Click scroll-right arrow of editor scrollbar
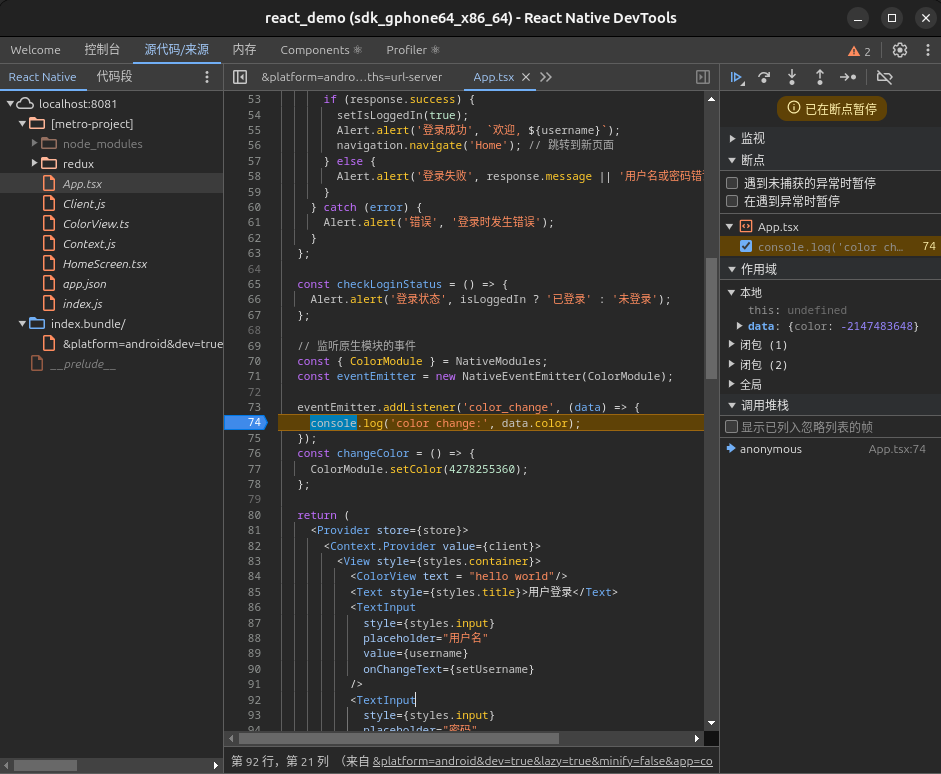Viewport: 941px width, 774px height. (696, 738)
